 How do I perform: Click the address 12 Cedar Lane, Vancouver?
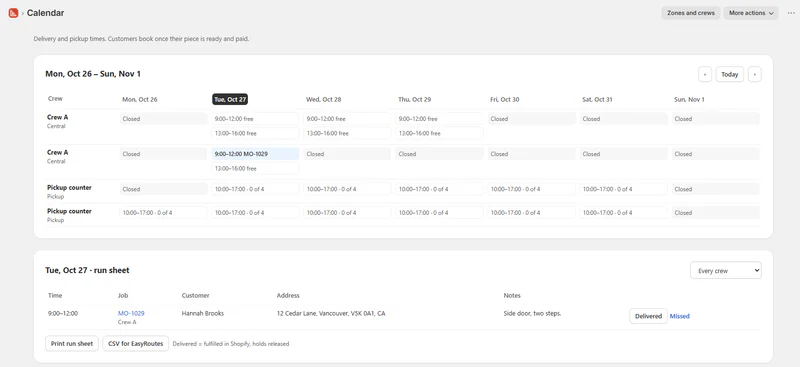[331, 313]
